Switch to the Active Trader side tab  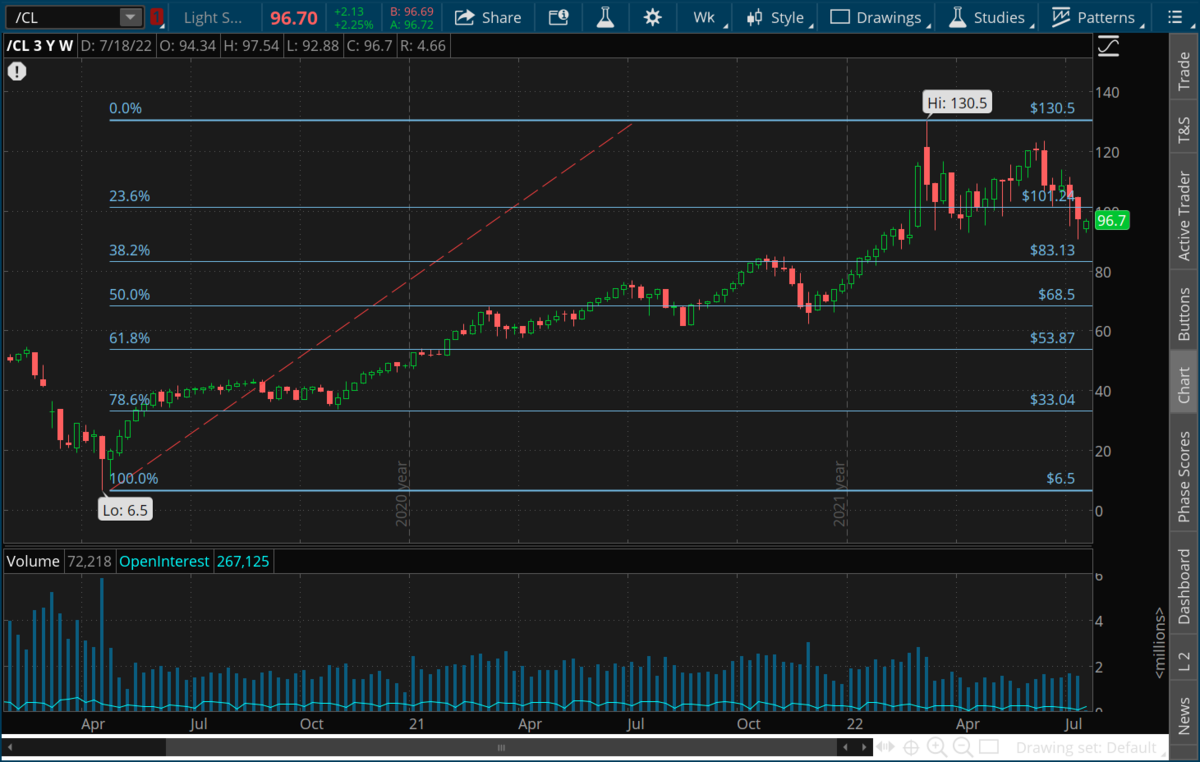(x=1184, y=217)
